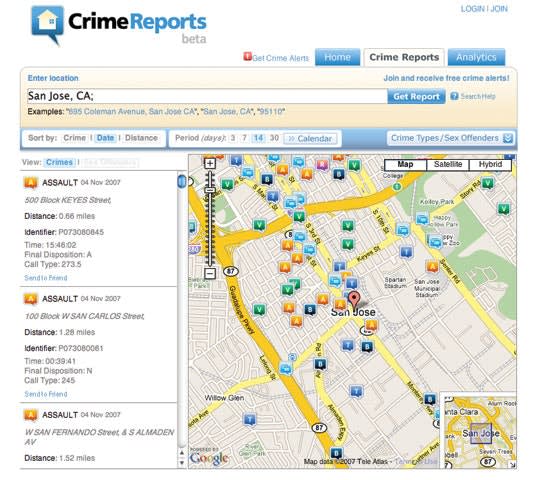Switch map to Satellite view

click(x=448, y=165)
